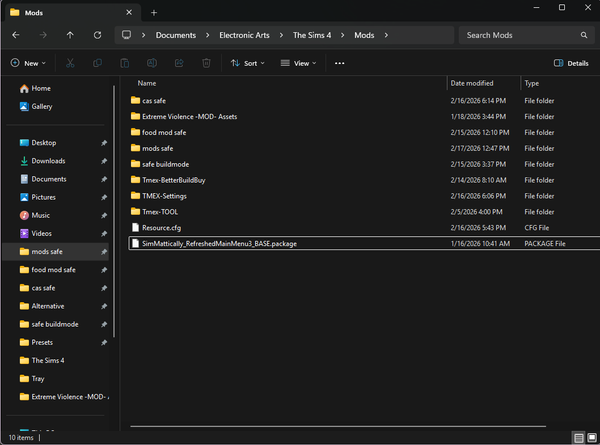Expand the Sort dropdown

click(x=248, y=63)
